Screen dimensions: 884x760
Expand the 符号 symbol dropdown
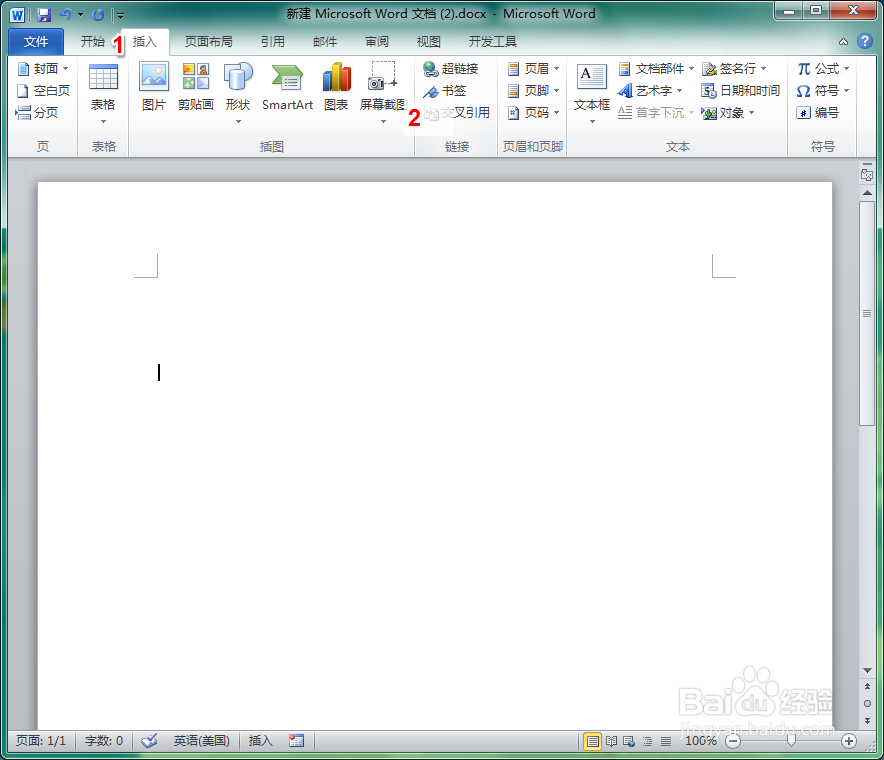(846, 91)
